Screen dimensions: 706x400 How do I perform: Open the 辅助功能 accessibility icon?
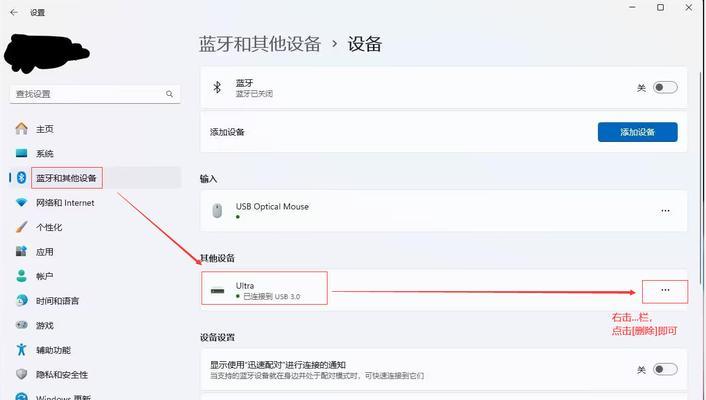tap(21, 349)
